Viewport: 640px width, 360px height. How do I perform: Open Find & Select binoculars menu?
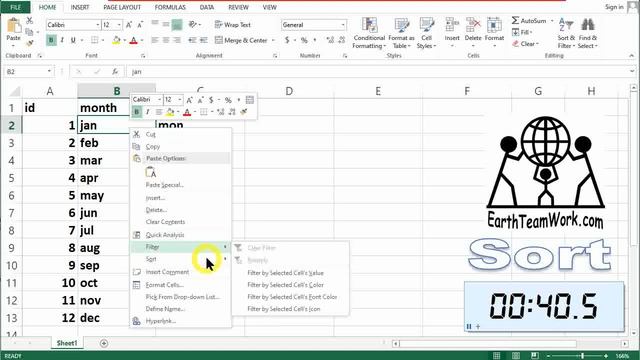pos(588,33)
